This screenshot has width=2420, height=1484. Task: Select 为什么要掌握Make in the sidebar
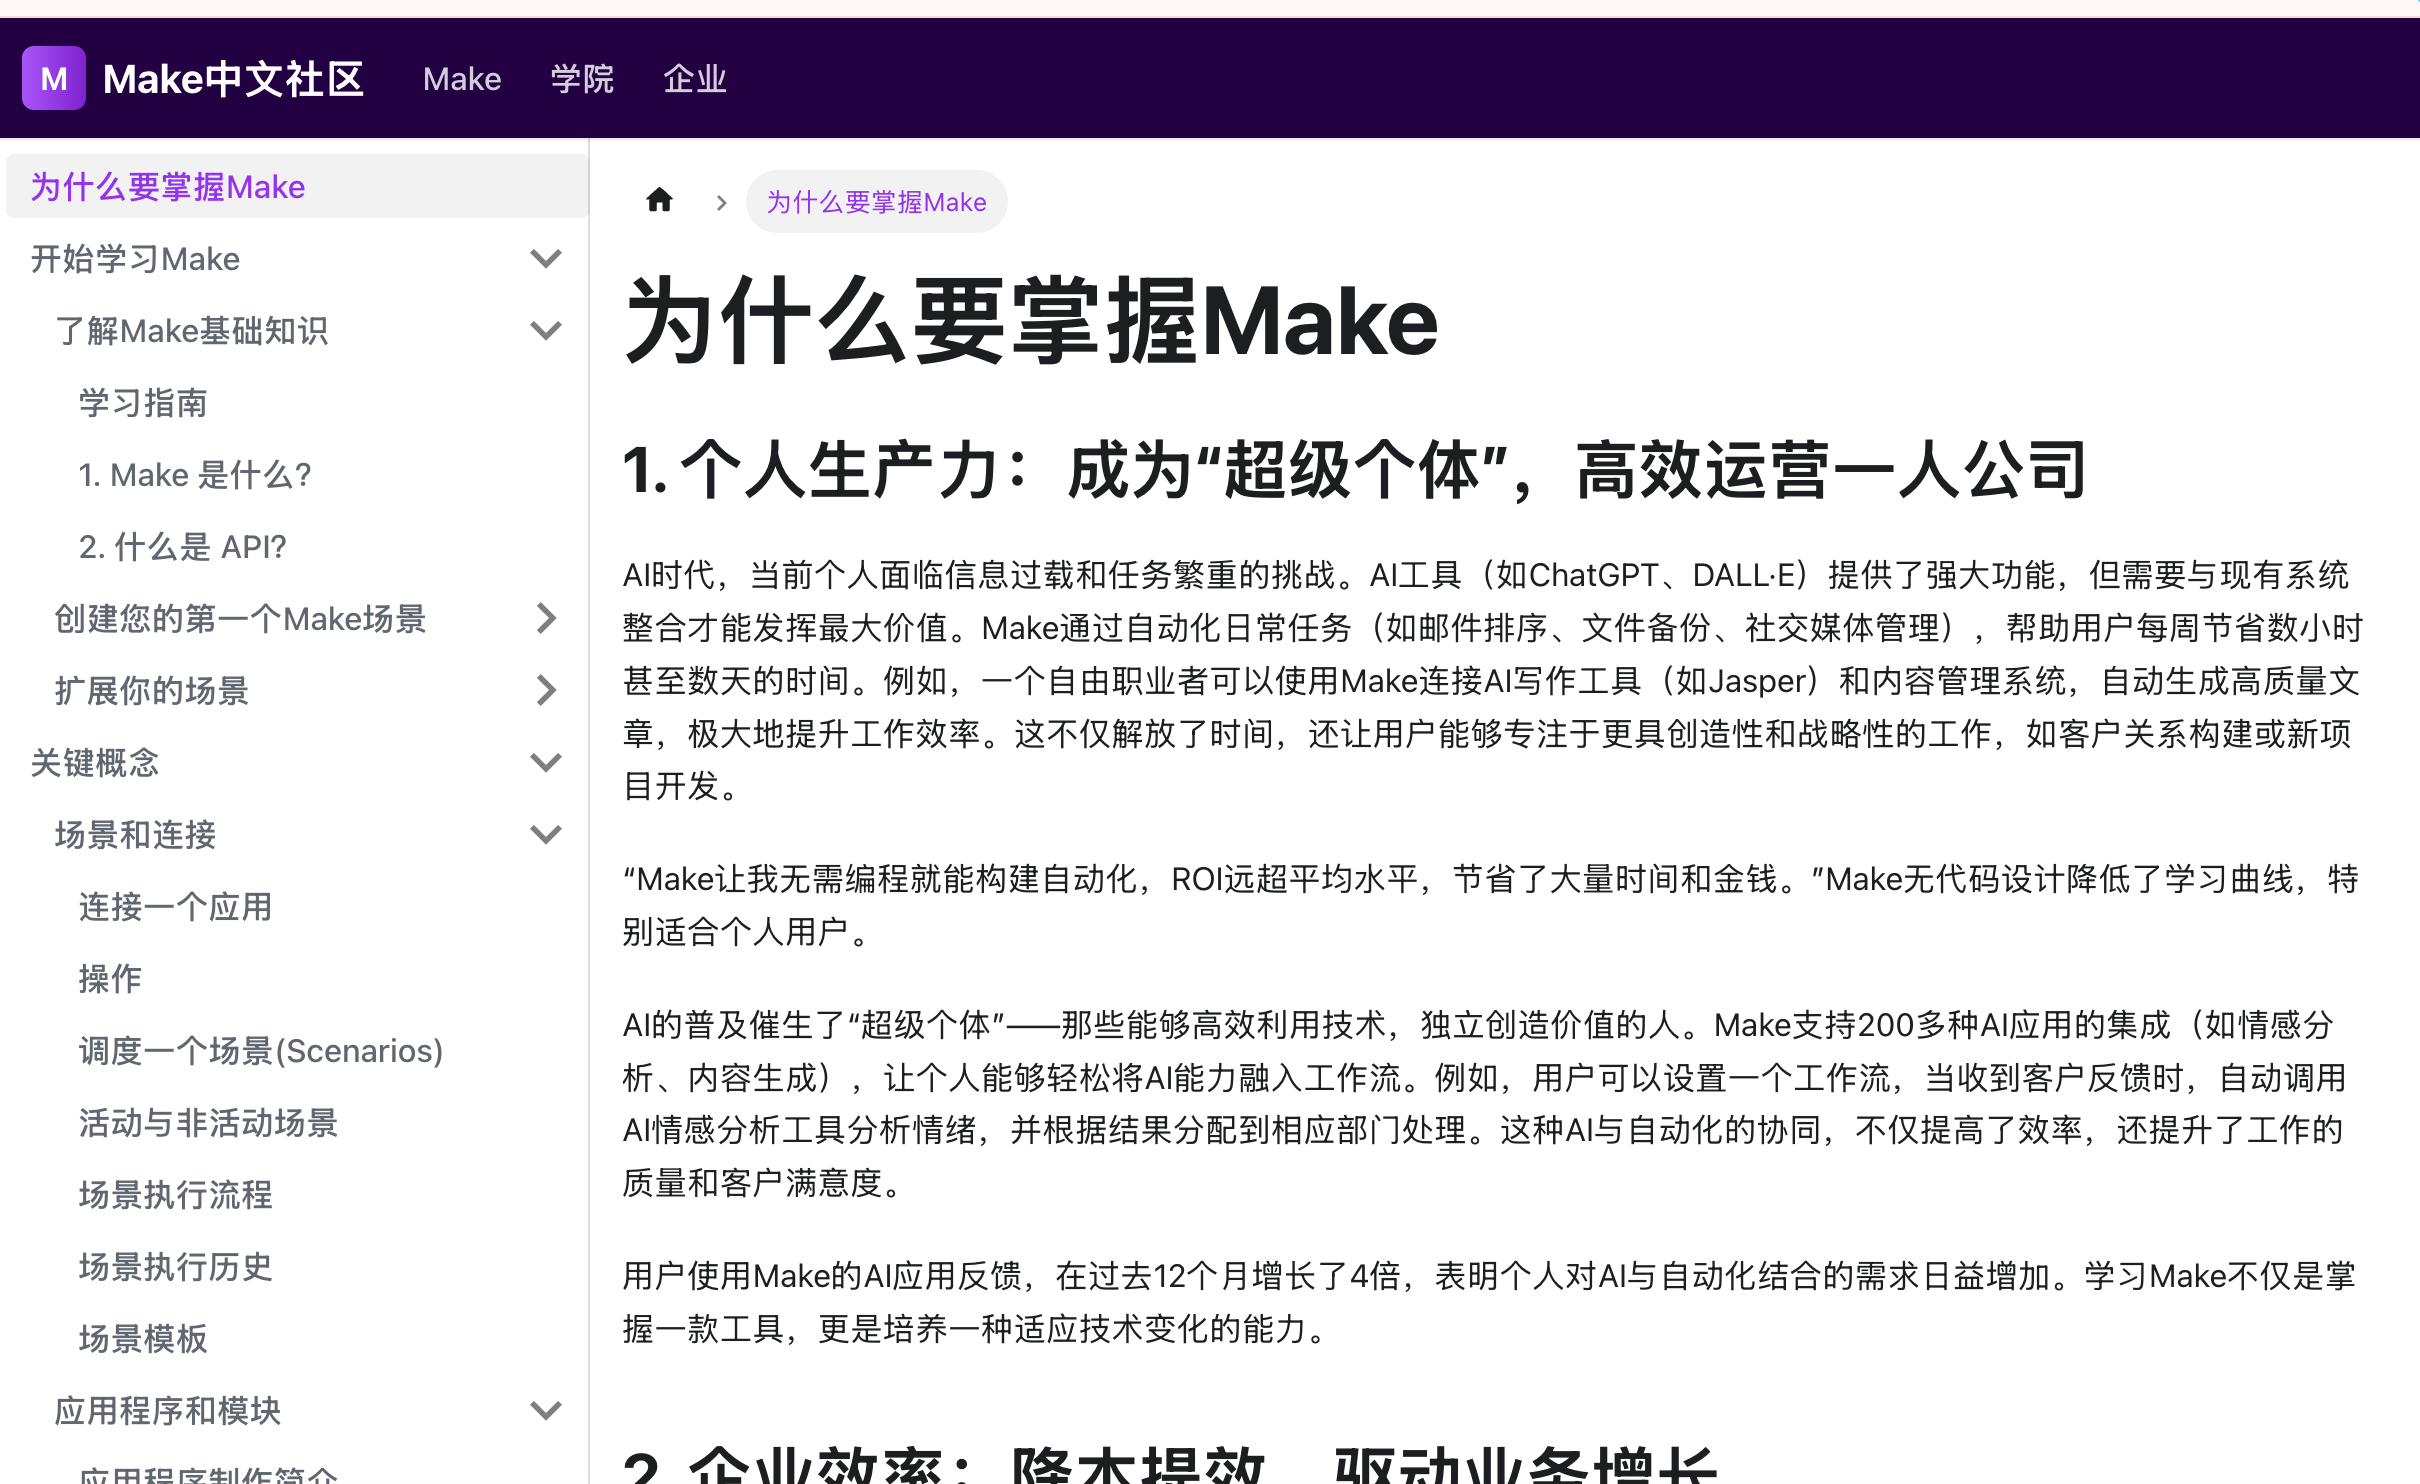(168, 187)
